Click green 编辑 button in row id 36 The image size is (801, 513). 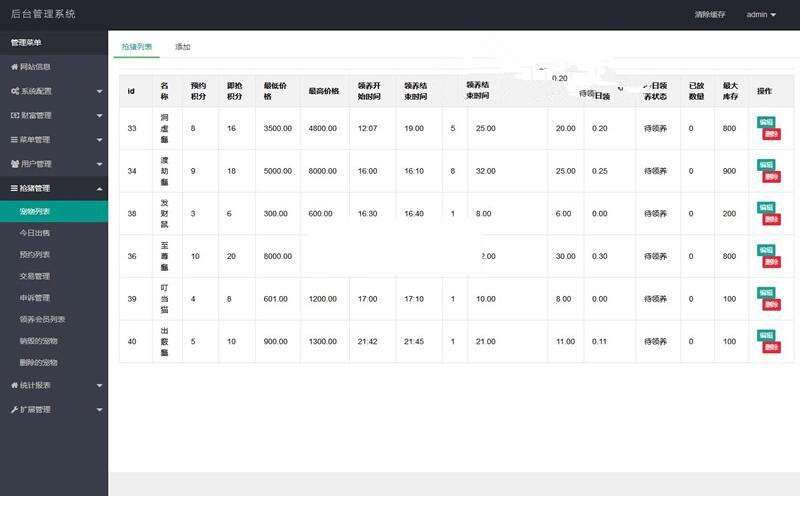coord(766,250)
